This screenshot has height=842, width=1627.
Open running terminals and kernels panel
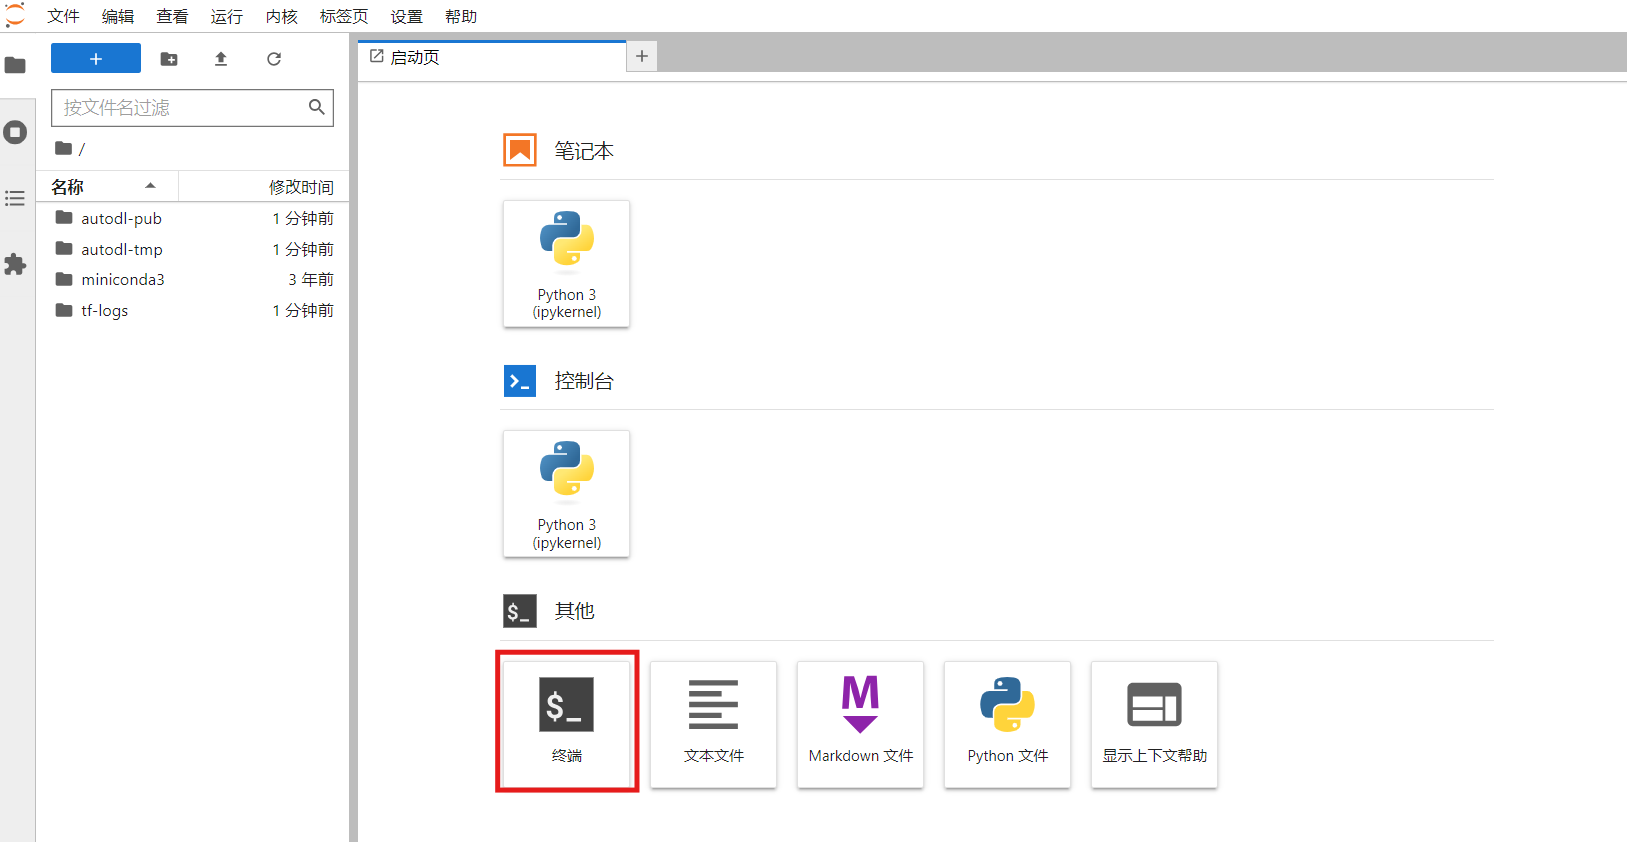click(15, 132)
